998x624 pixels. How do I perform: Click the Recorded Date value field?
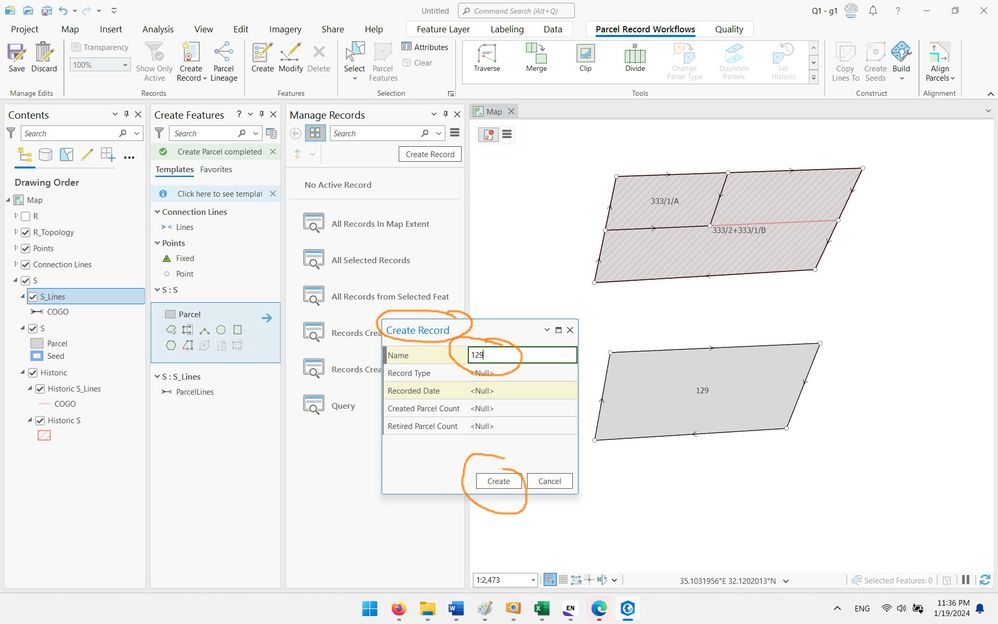click(523, 390)
